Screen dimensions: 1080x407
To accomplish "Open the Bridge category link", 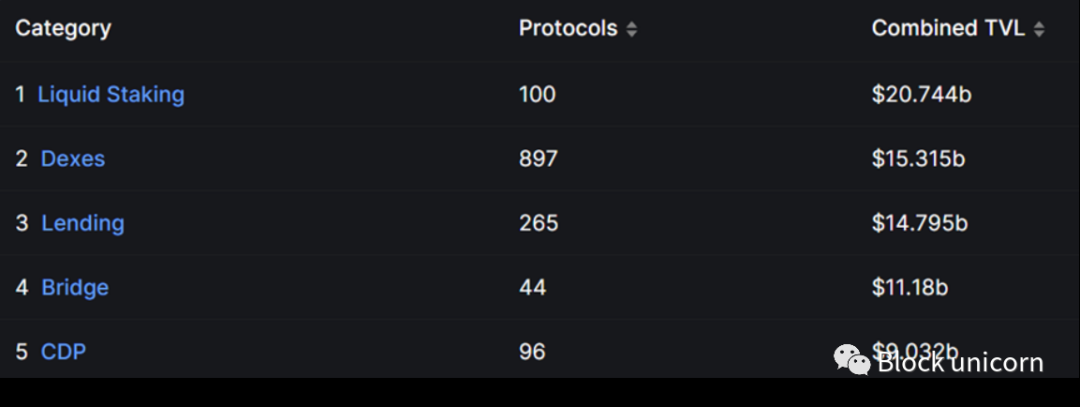I will point(75,287).
